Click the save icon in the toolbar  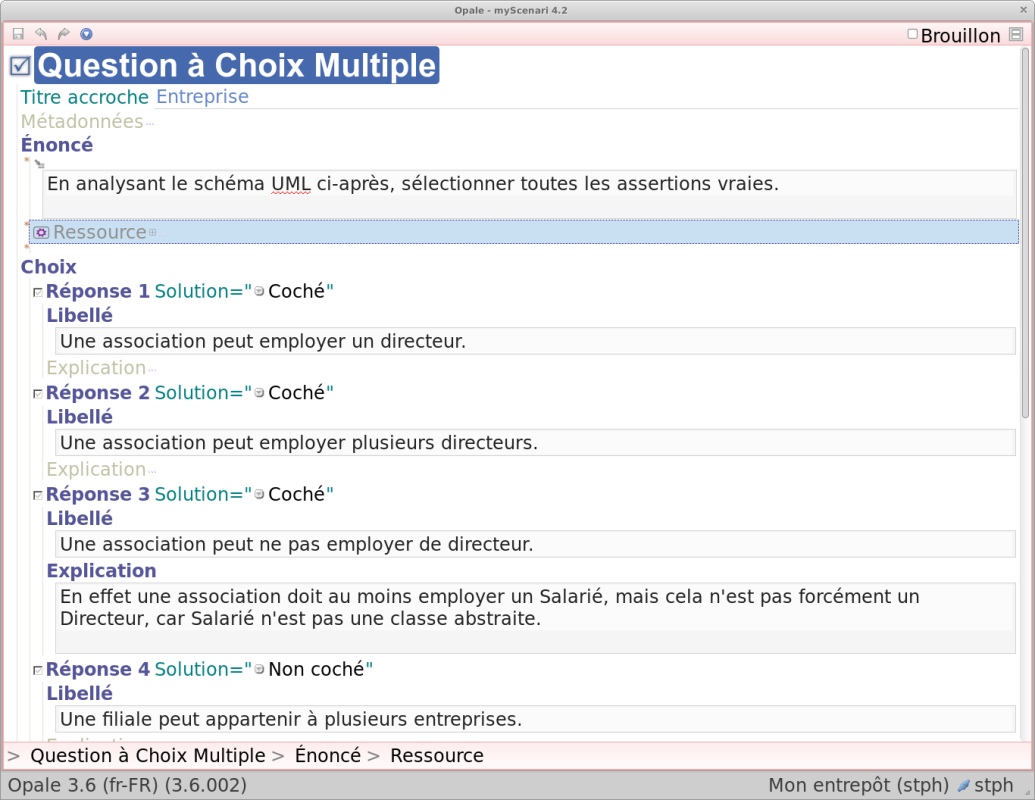click(18, 34)
